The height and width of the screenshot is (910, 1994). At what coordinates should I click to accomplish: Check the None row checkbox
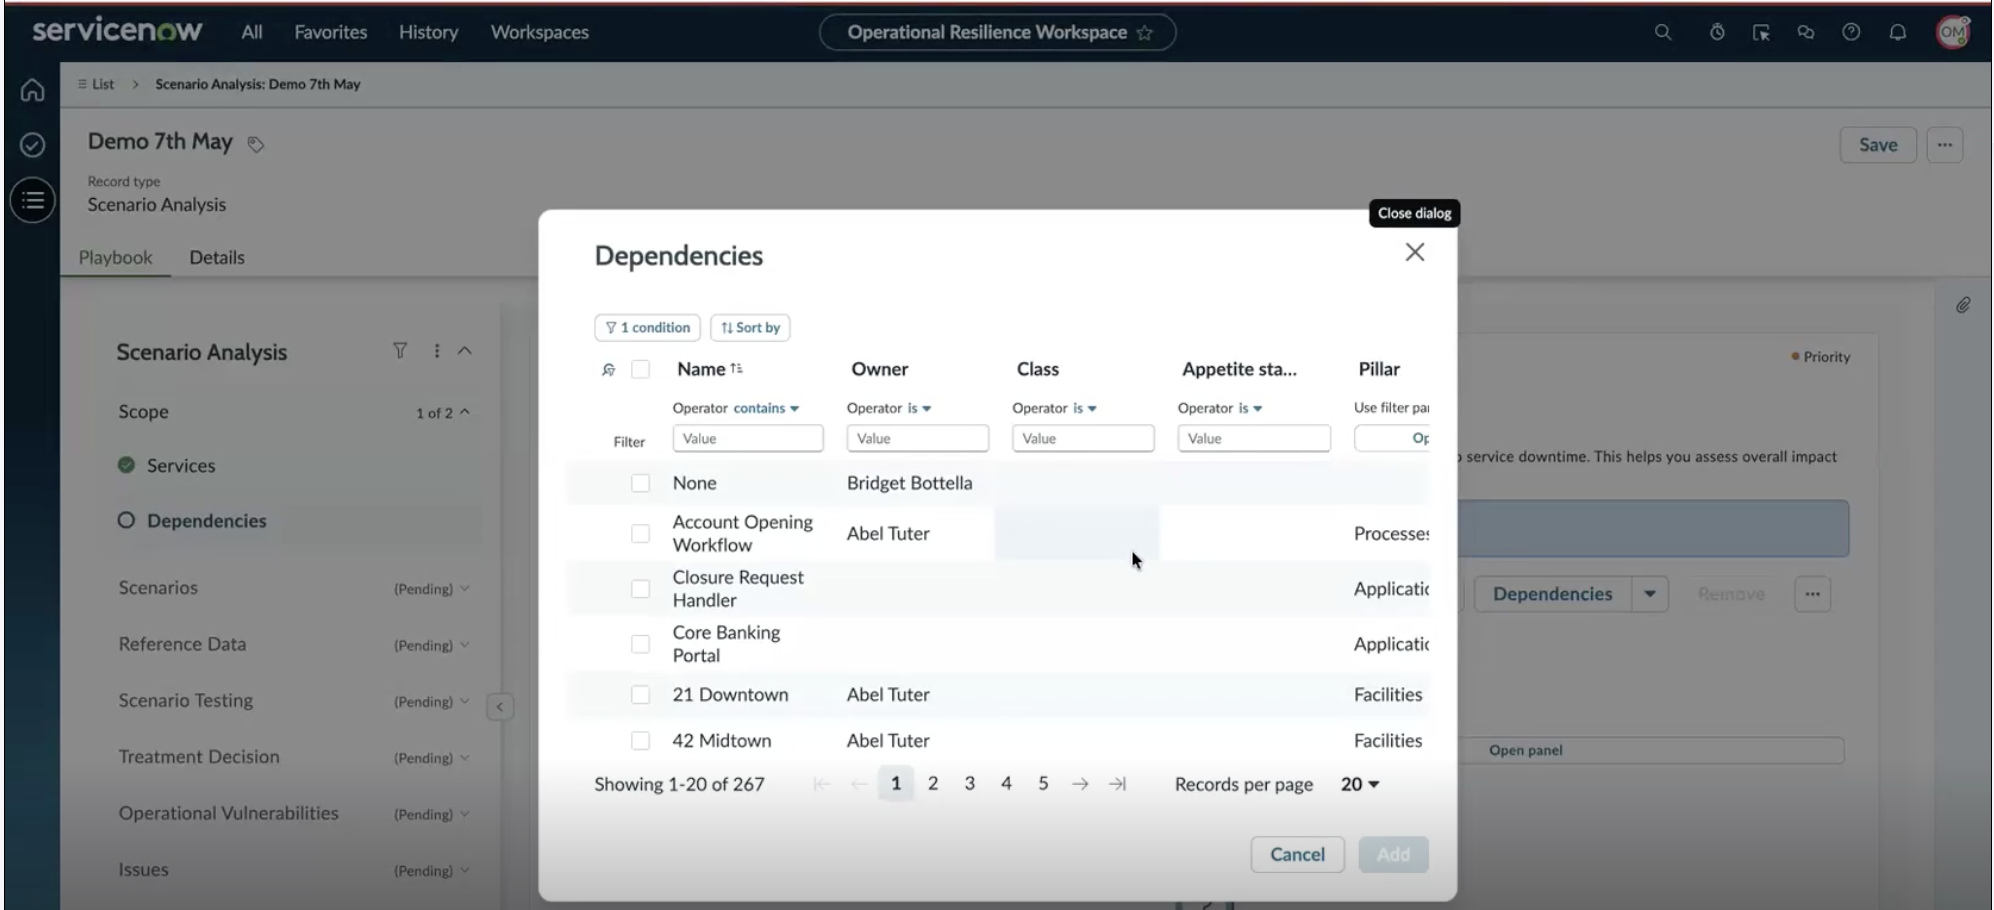coord(640,483)
